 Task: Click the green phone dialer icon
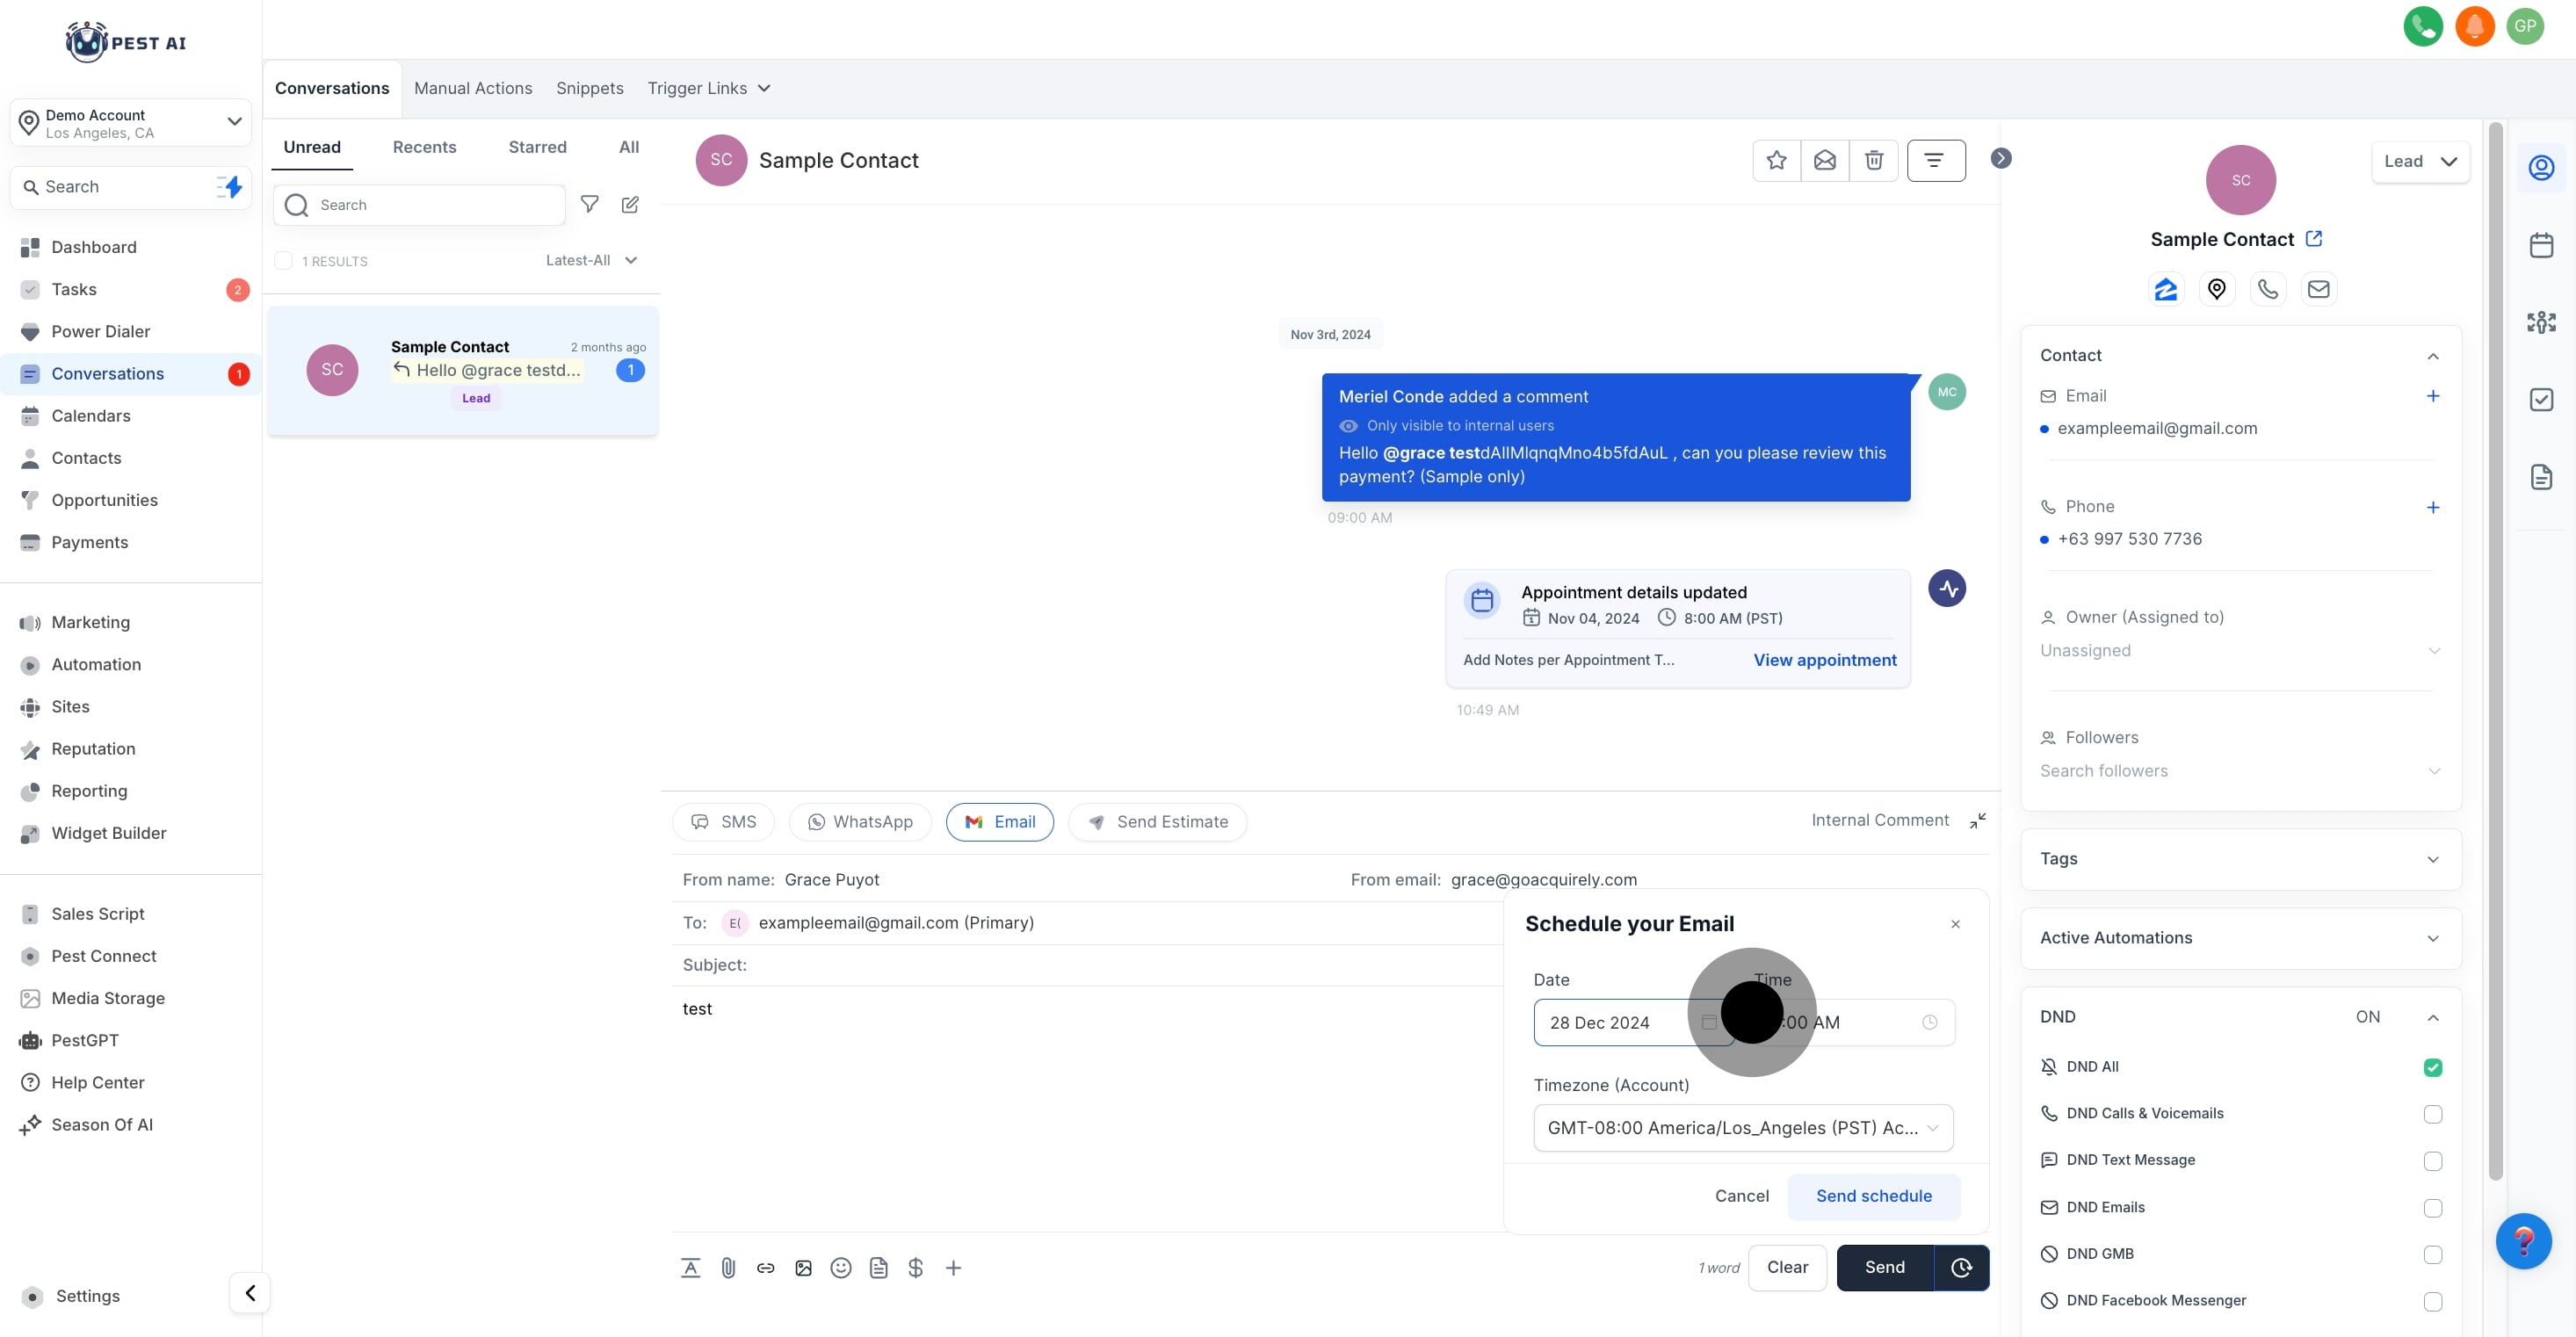(2422, 26)
